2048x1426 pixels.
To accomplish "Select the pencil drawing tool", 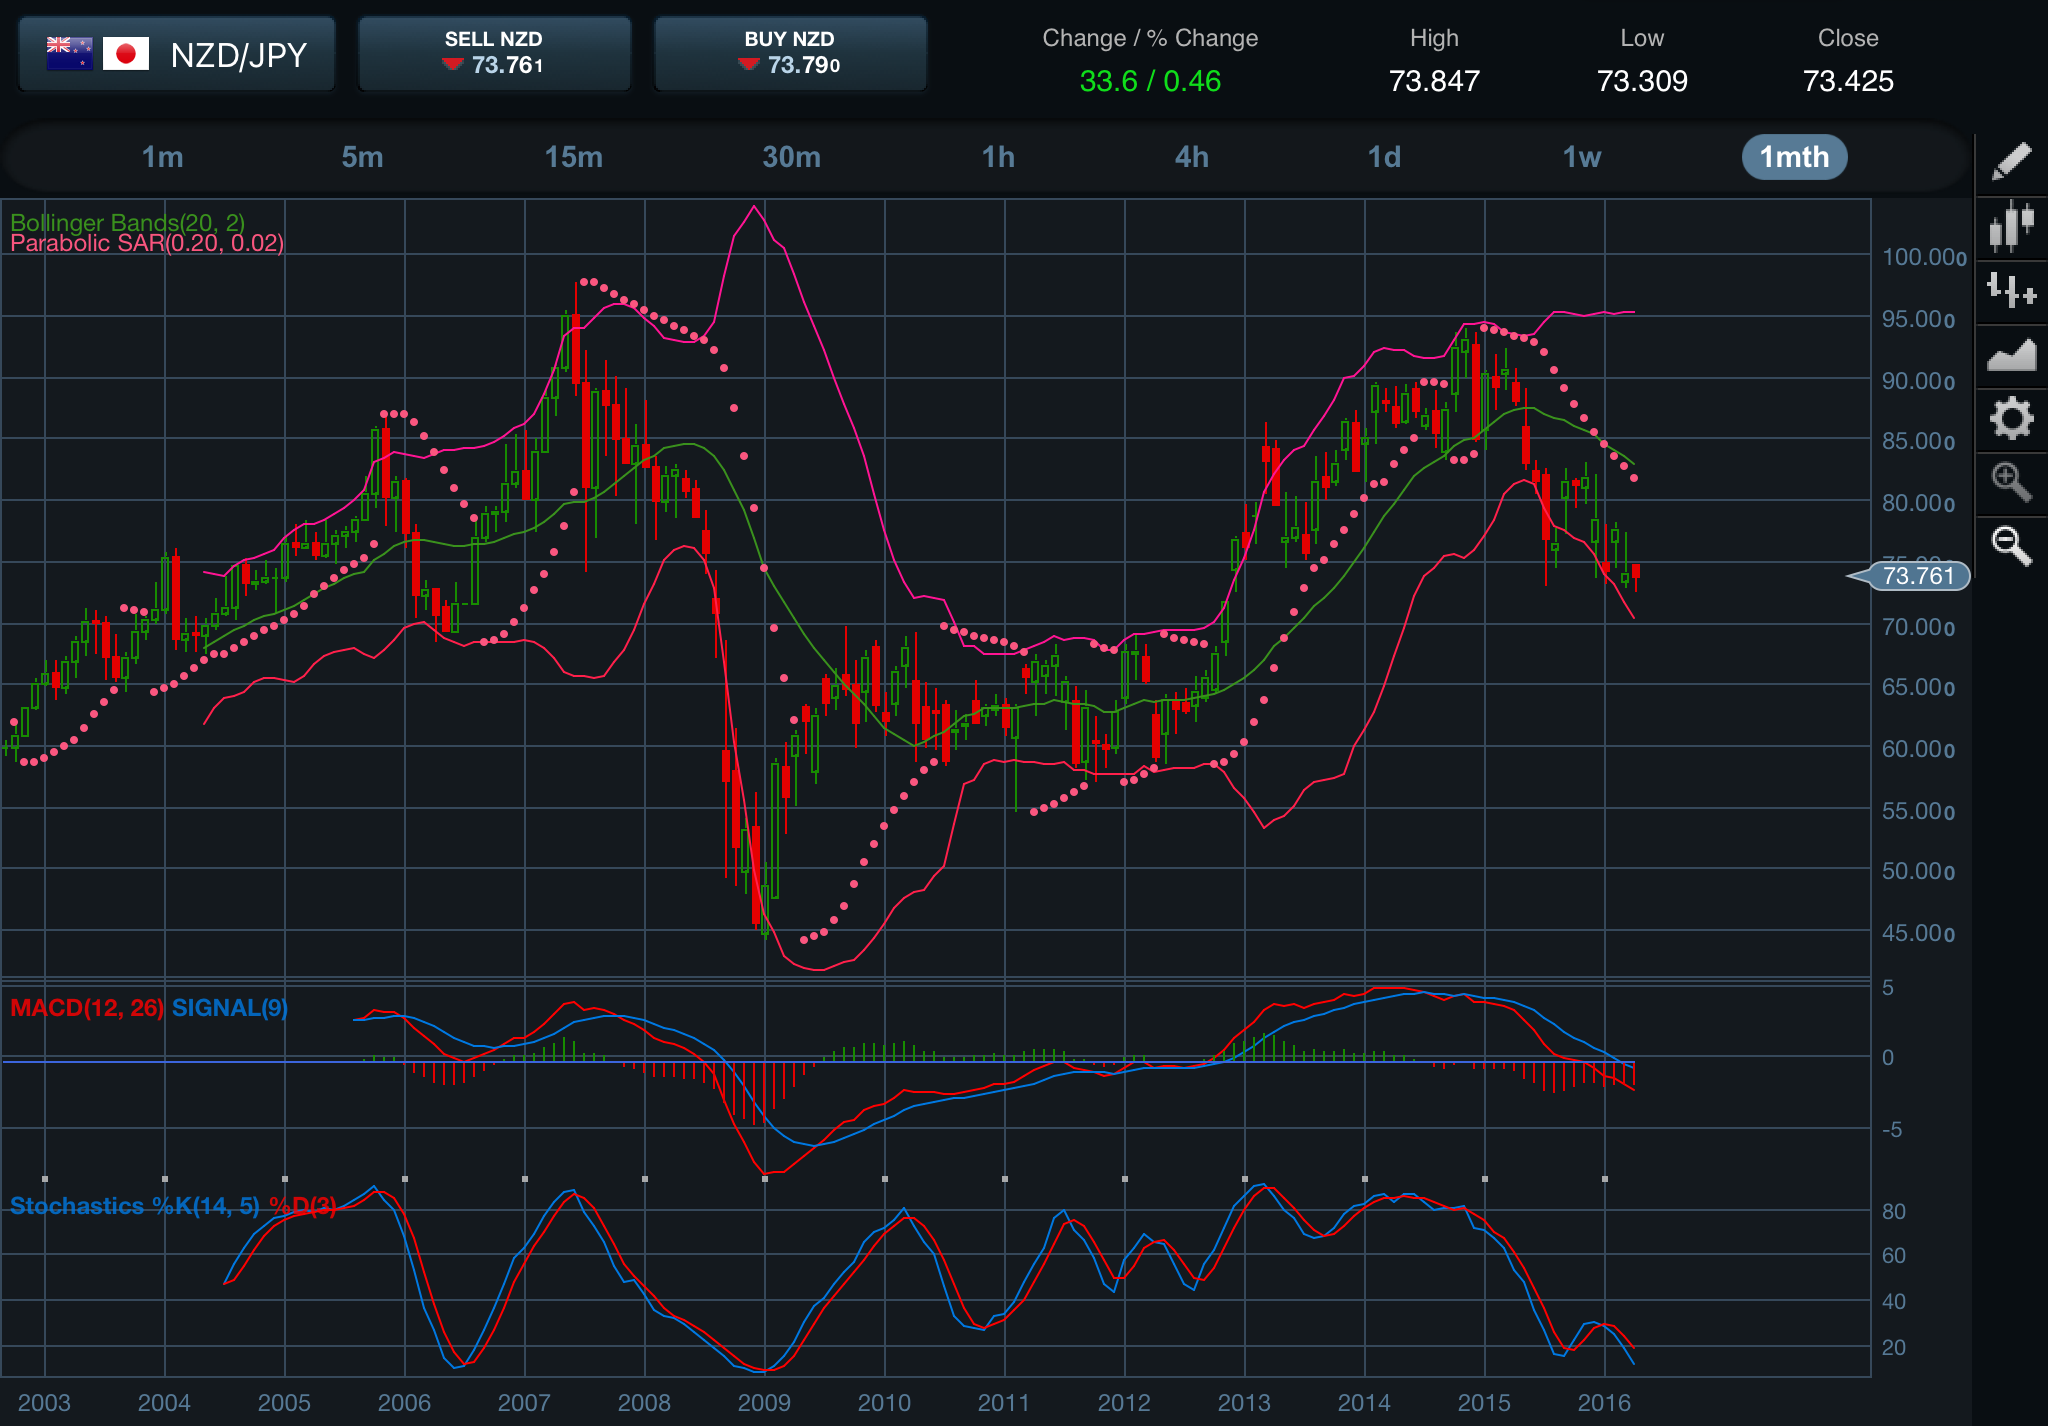I will coord(2011,161).
